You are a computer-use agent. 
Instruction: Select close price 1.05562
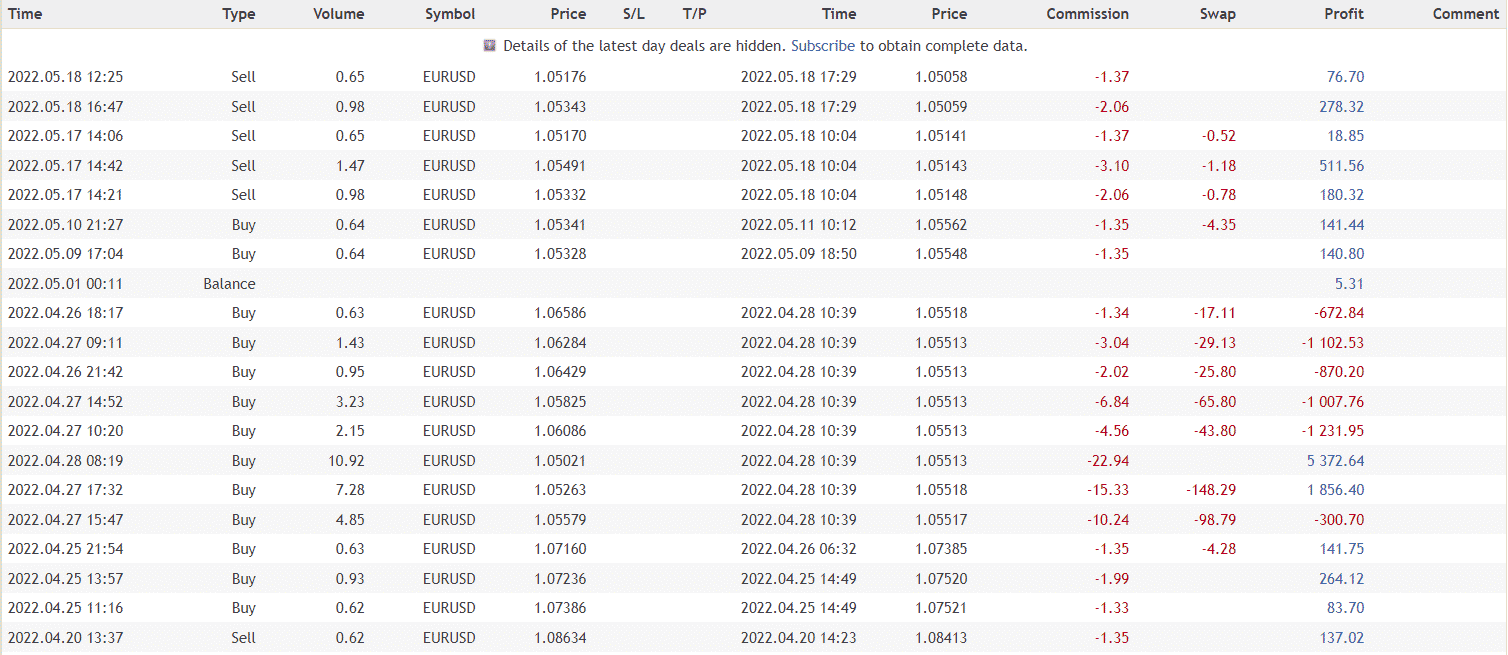(942, 225)
